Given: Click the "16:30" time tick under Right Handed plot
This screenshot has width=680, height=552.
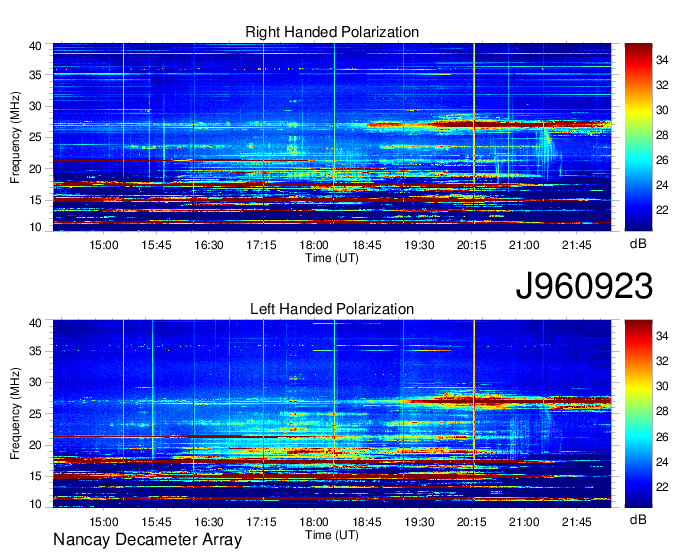Looking at the screenshot, I should [x=209, y=245].
